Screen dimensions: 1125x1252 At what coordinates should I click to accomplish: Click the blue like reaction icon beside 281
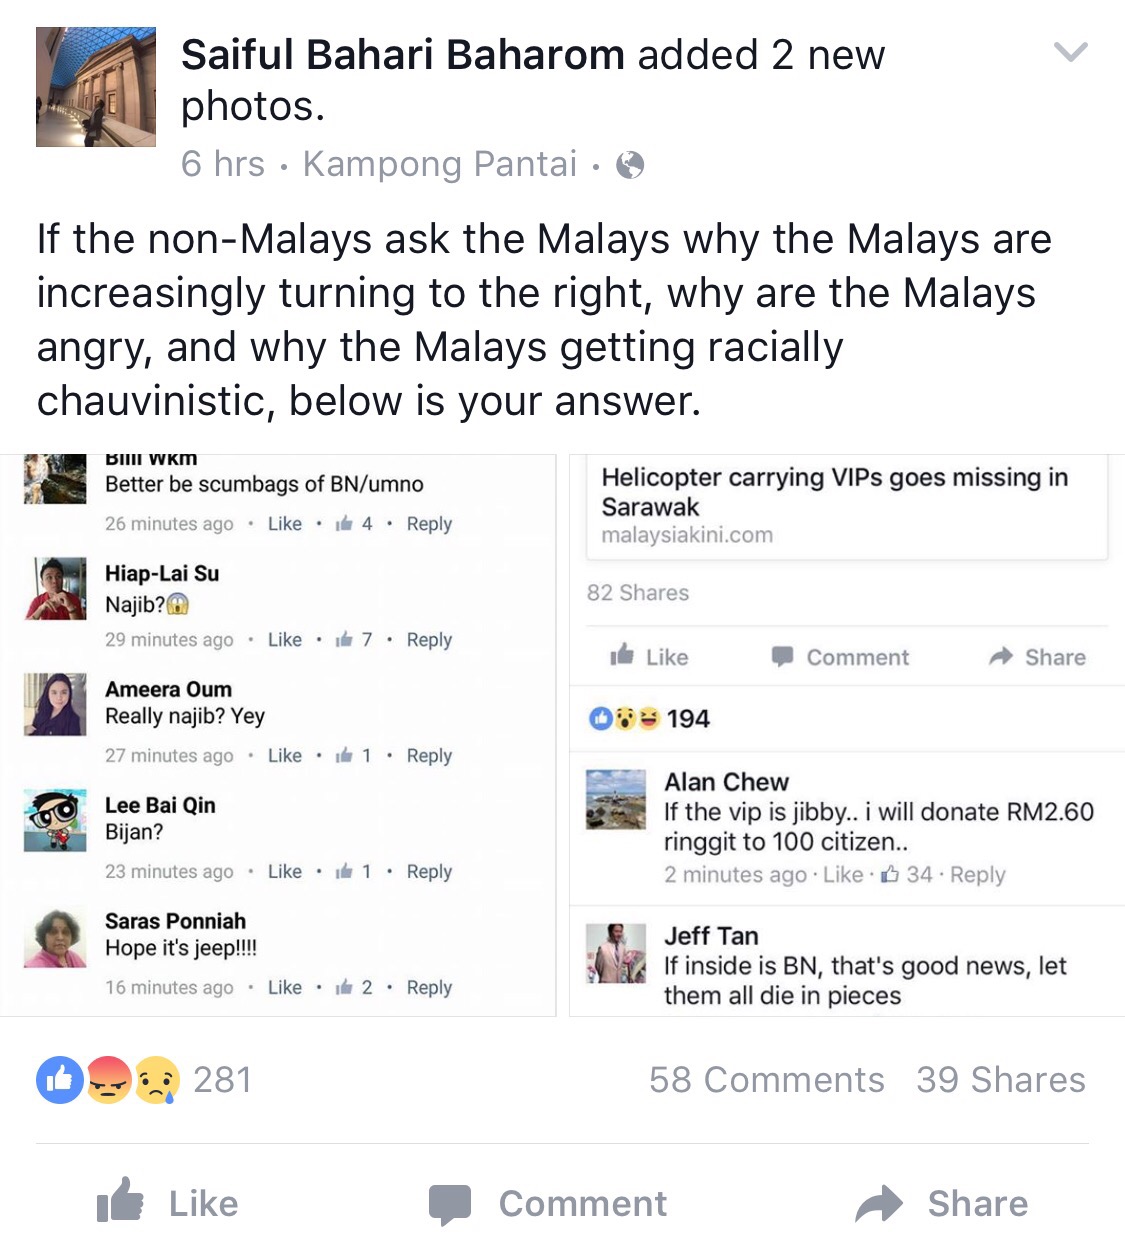point(60,1080)
